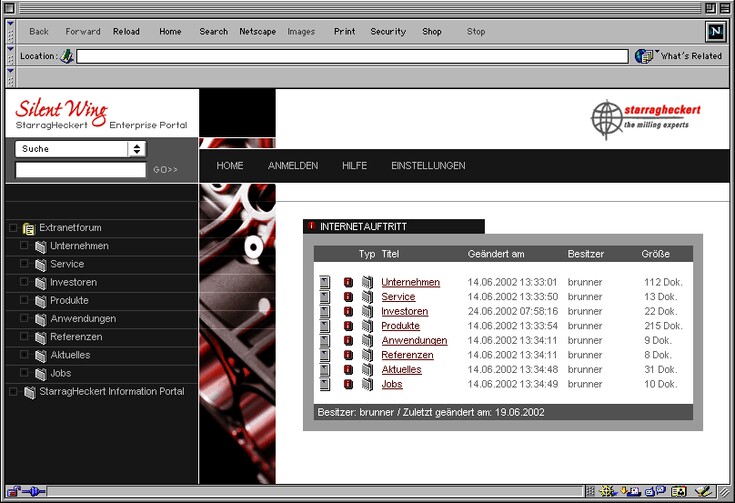Image resolution: width=735 pixels, height=503 pixels.
Task: Click the Reload toolbar button
Action: [126, 31]
